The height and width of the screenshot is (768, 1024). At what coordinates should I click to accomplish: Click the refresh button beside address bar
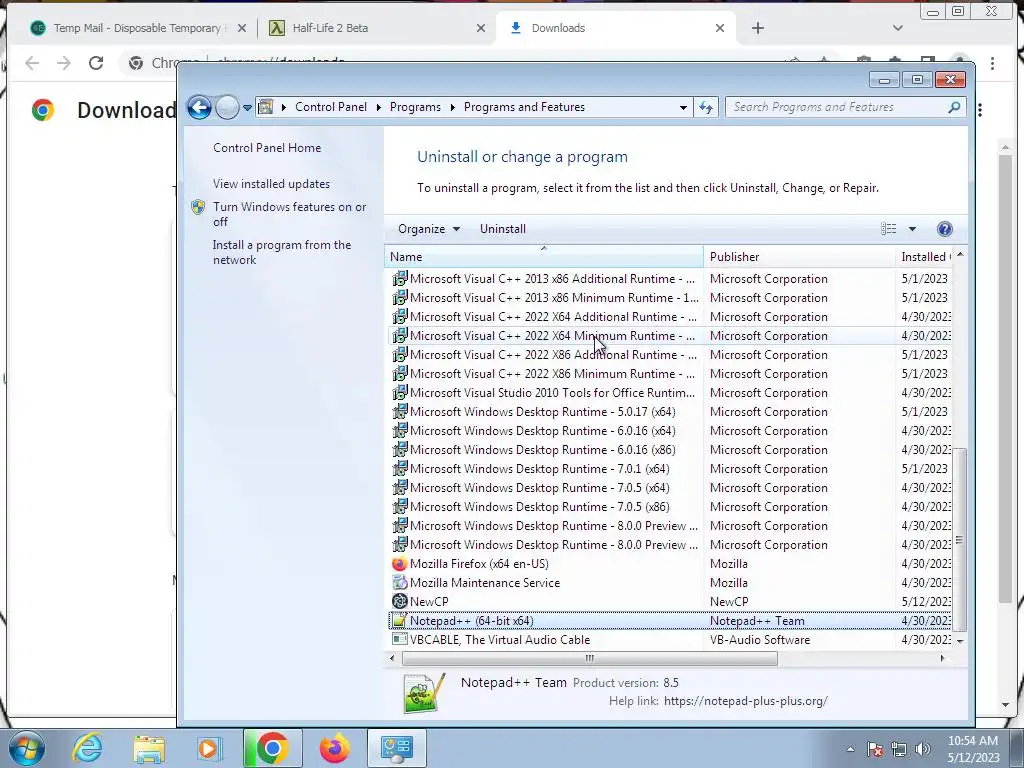706,107
